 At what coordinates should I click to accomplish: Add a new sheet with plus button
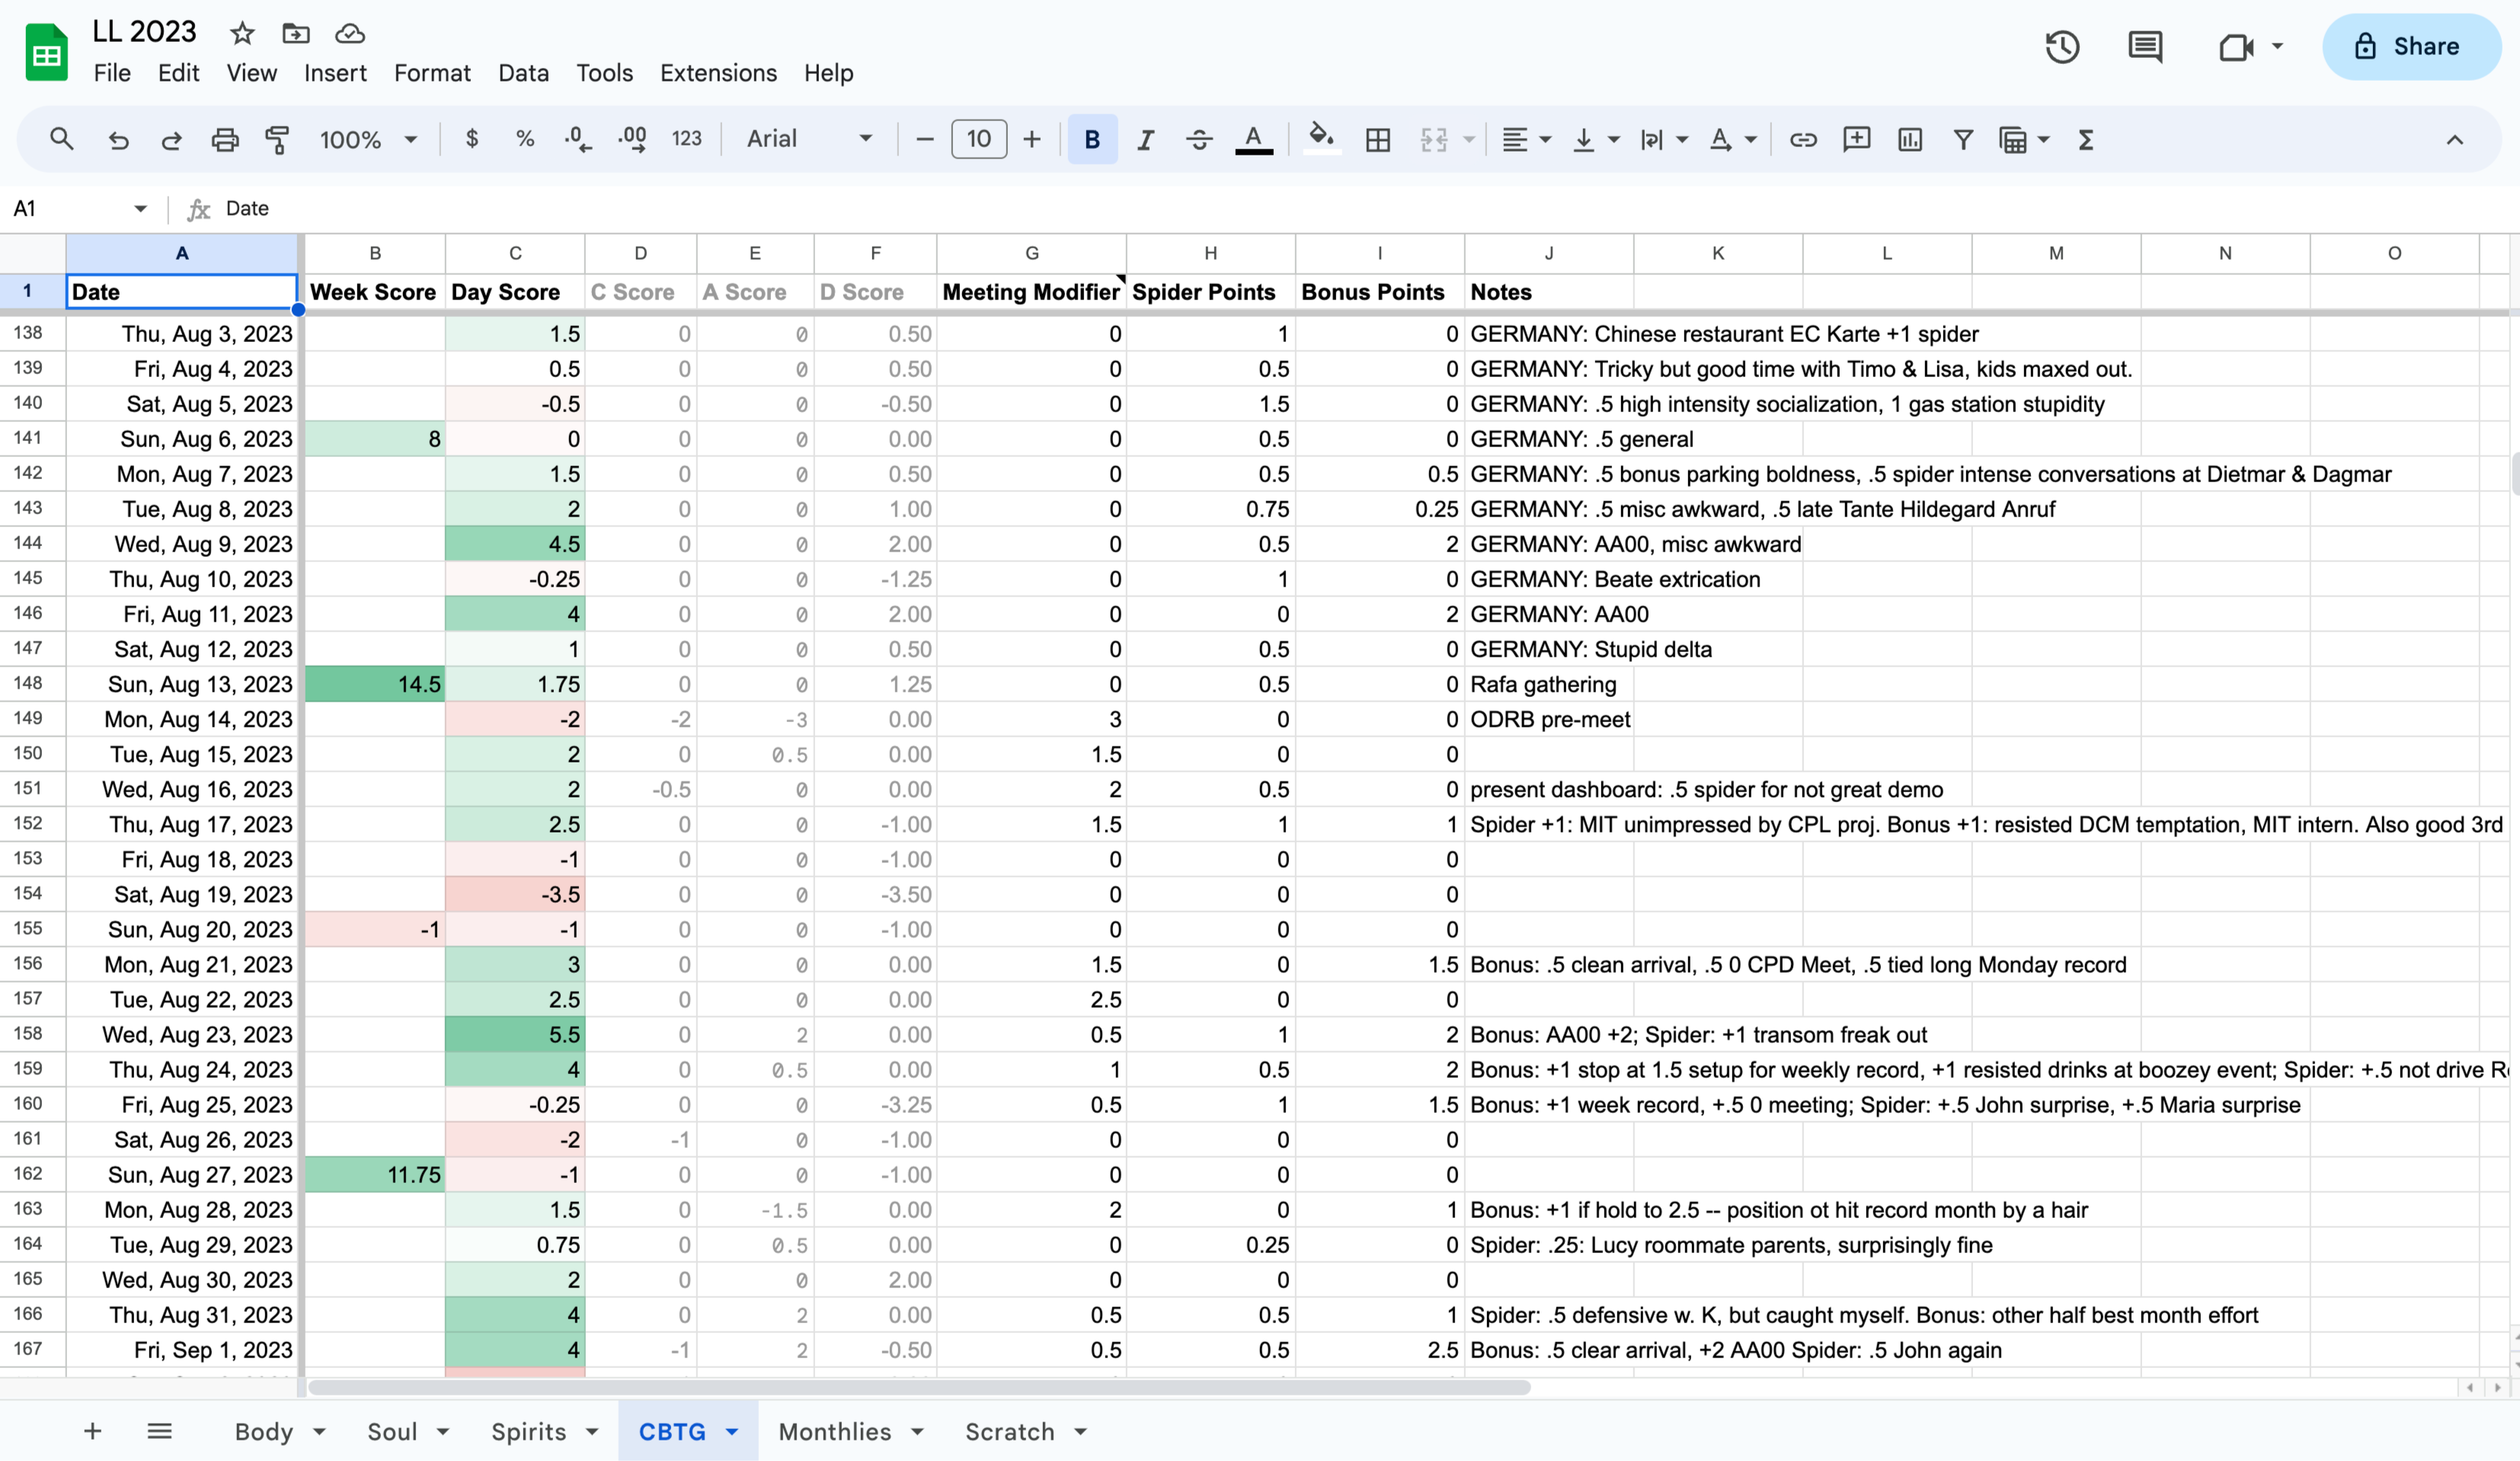coord(92,1431)
